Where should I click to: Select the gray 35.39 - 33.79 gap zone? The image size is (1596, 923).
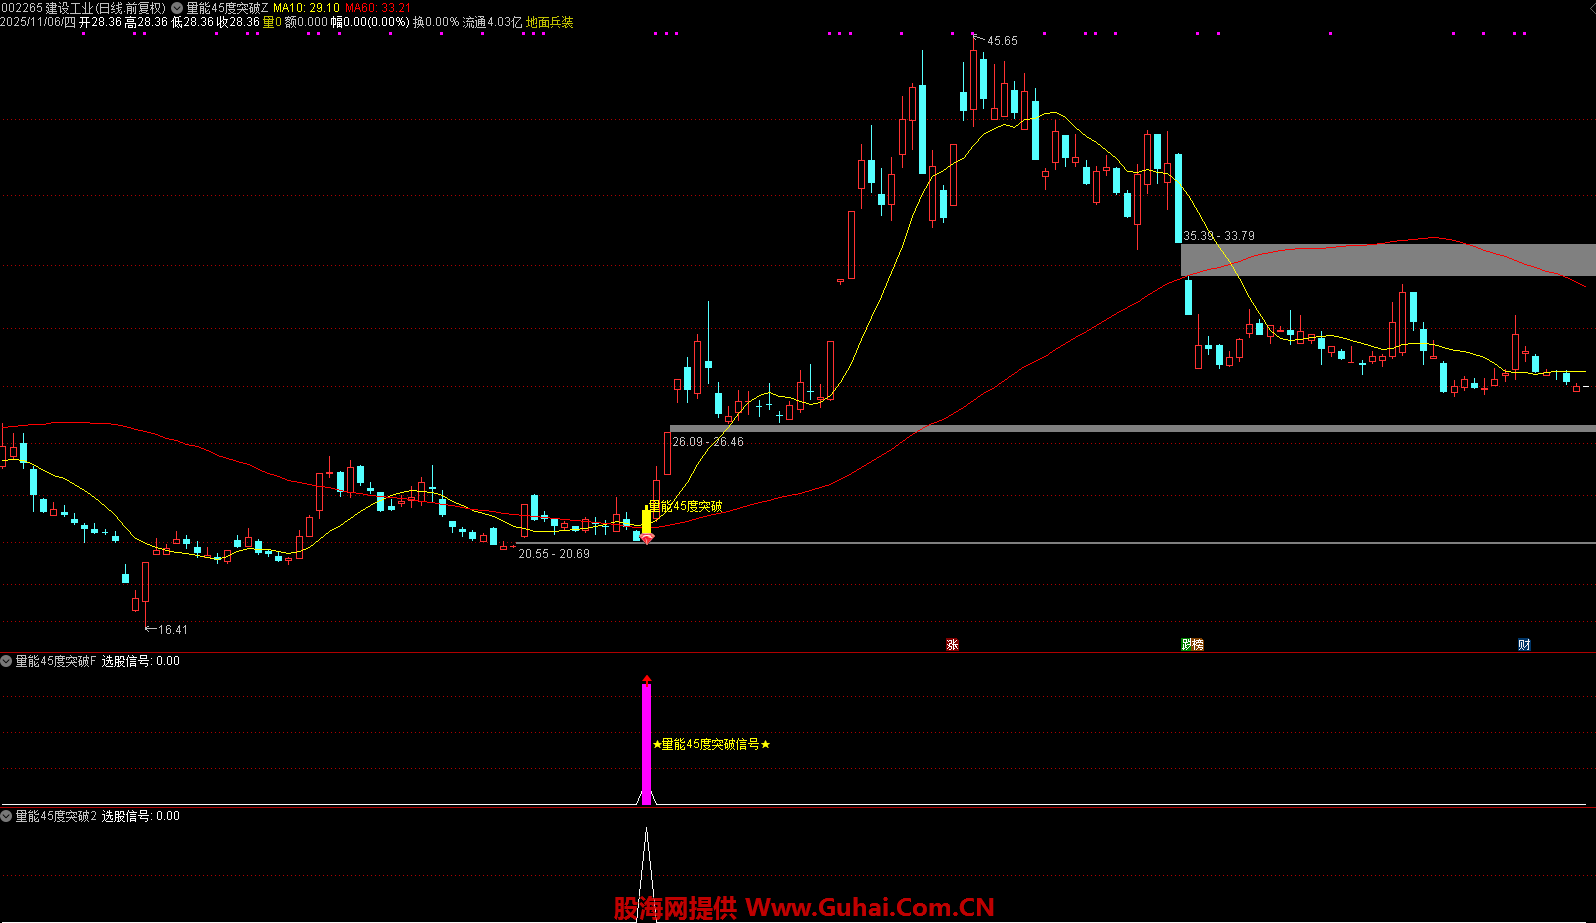(x=1388, y=260)
